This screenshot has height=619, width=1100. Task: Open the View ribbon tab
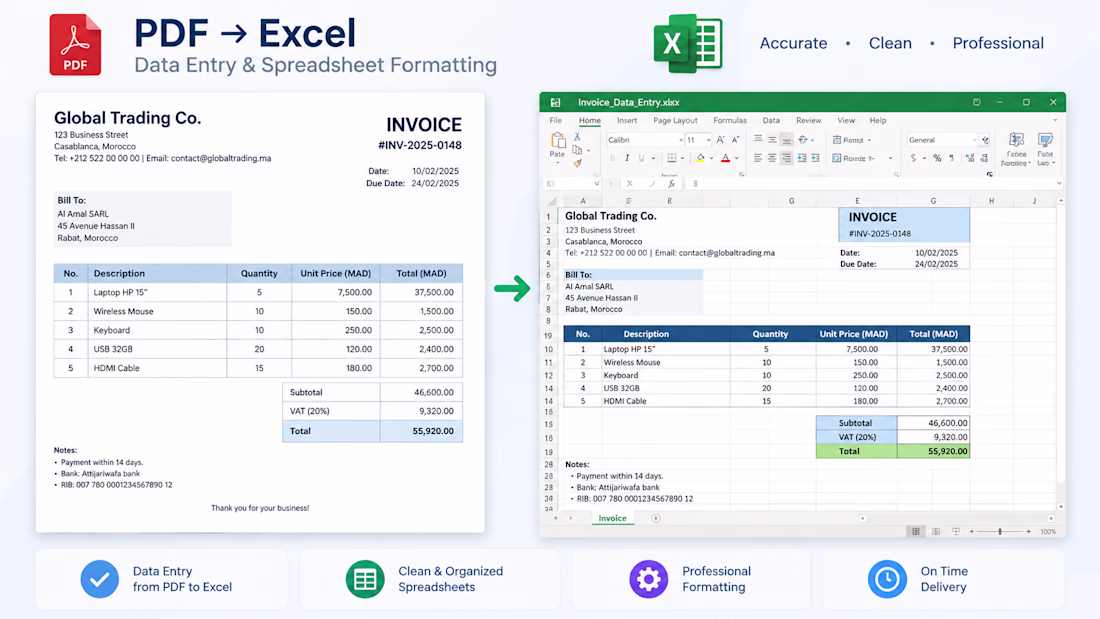tap(846, 121)
